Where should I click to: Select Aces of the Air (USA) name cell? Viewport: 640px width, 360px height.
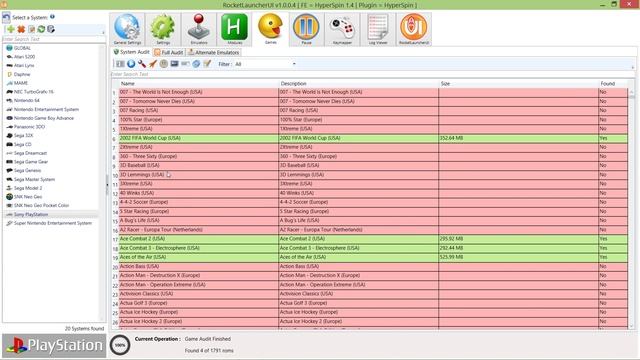click(x=199, y=257)
